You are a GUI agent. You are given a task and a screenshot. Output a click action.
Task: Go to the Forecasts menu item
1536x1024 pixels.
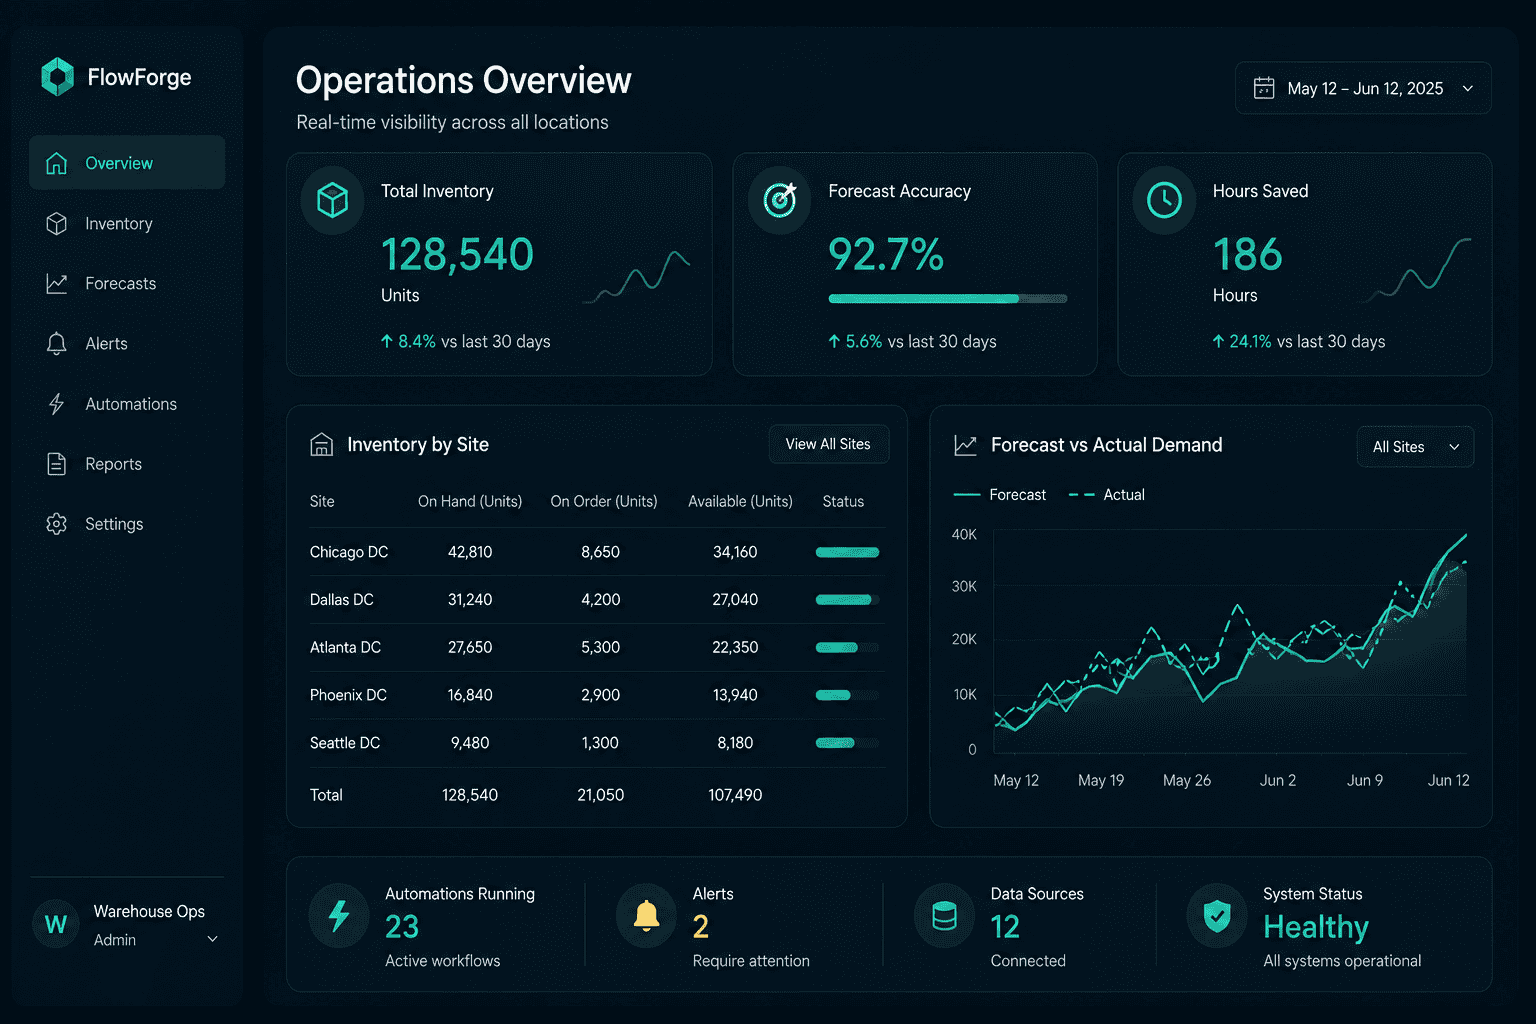pyautogui.click(x=127, y=283)
